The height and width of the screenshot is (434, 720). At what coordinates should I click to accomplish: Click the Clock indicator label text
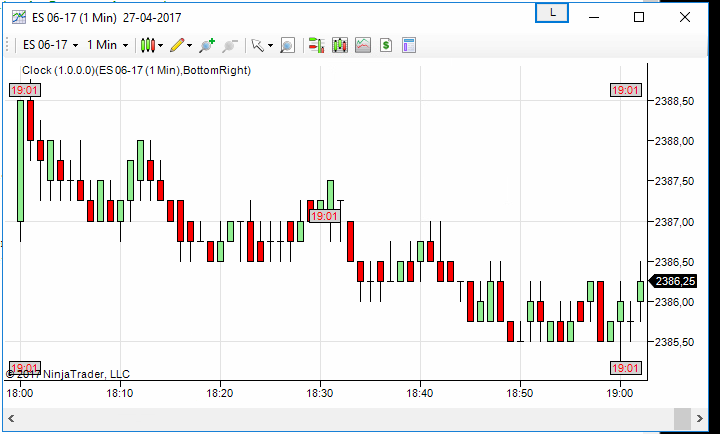pyautogui.click(x=136, y=70)
